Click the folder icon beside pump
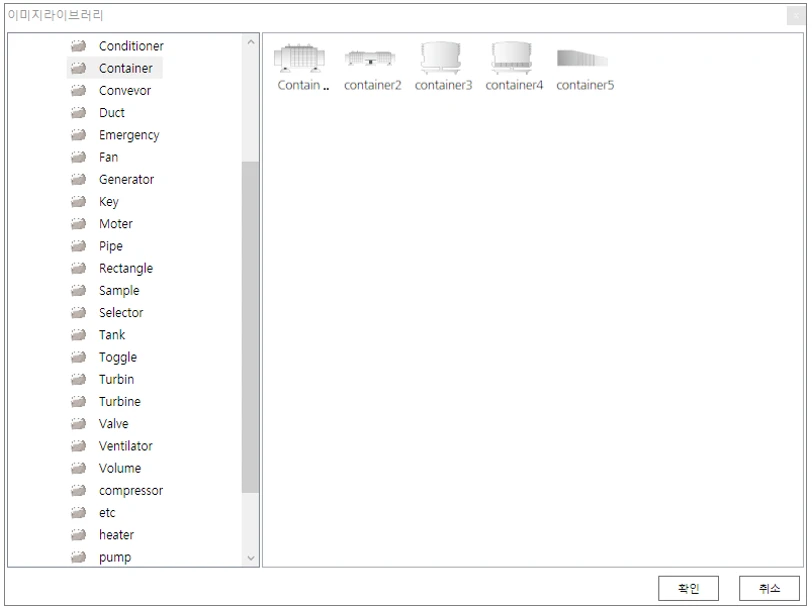This screenshot has height=611, width=812. coord(78,557)
